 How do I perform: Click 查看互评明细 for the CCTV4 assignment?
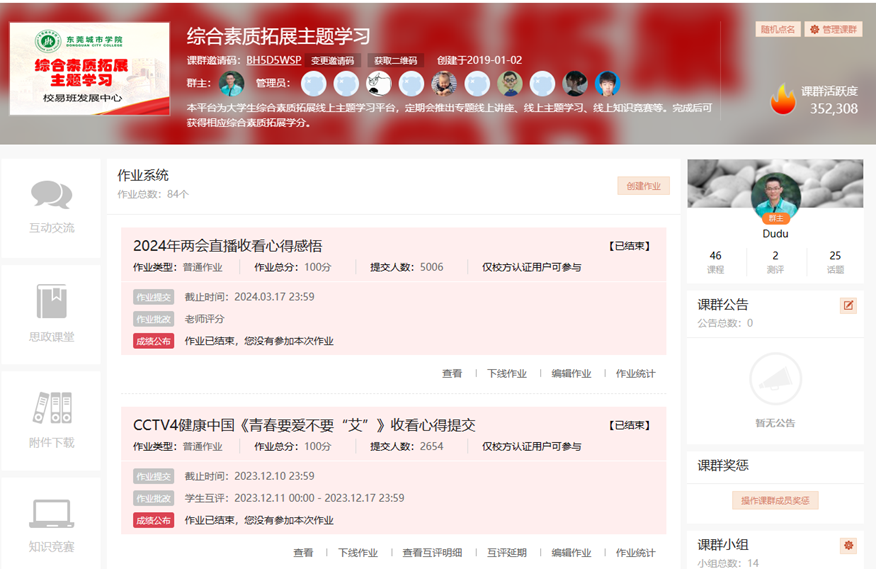(432, 553)
